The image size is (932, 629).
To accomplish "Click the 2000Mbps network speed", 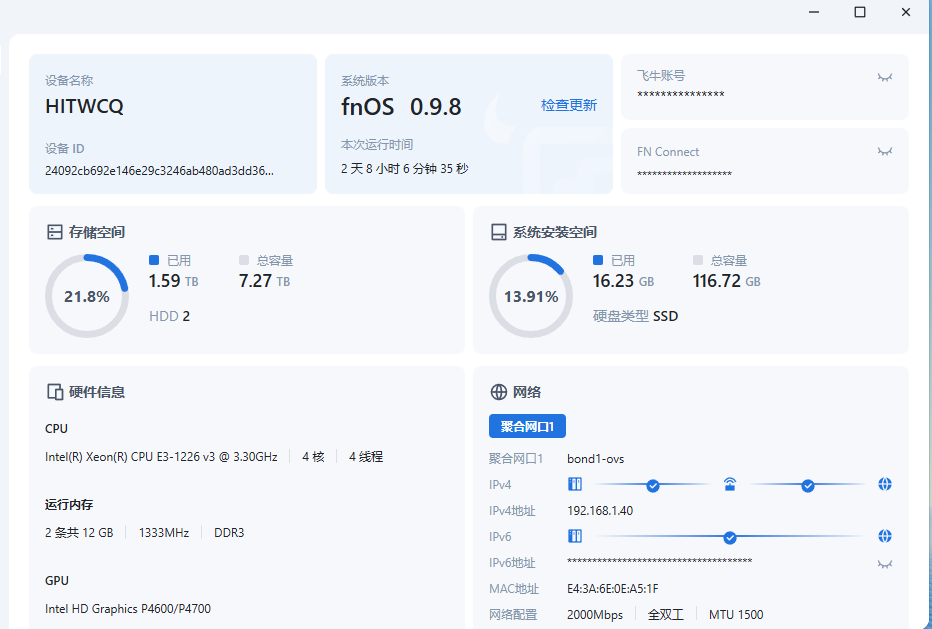I will coord(595,615).
